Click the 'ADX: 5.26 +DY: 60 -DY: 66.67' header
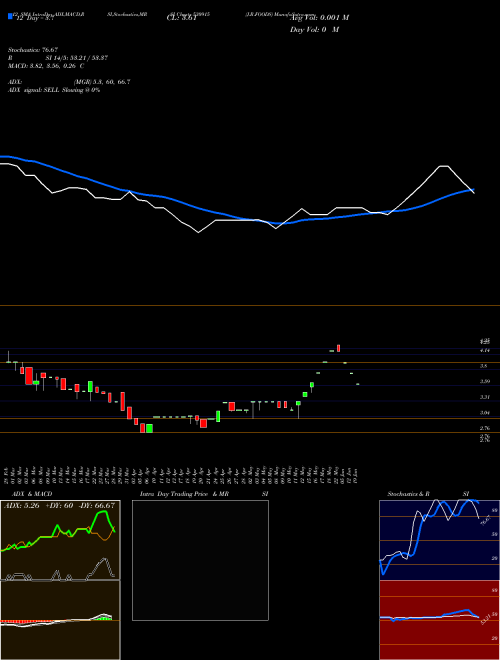Viewport: 500px width, 660px height. [x=59, y=505]
